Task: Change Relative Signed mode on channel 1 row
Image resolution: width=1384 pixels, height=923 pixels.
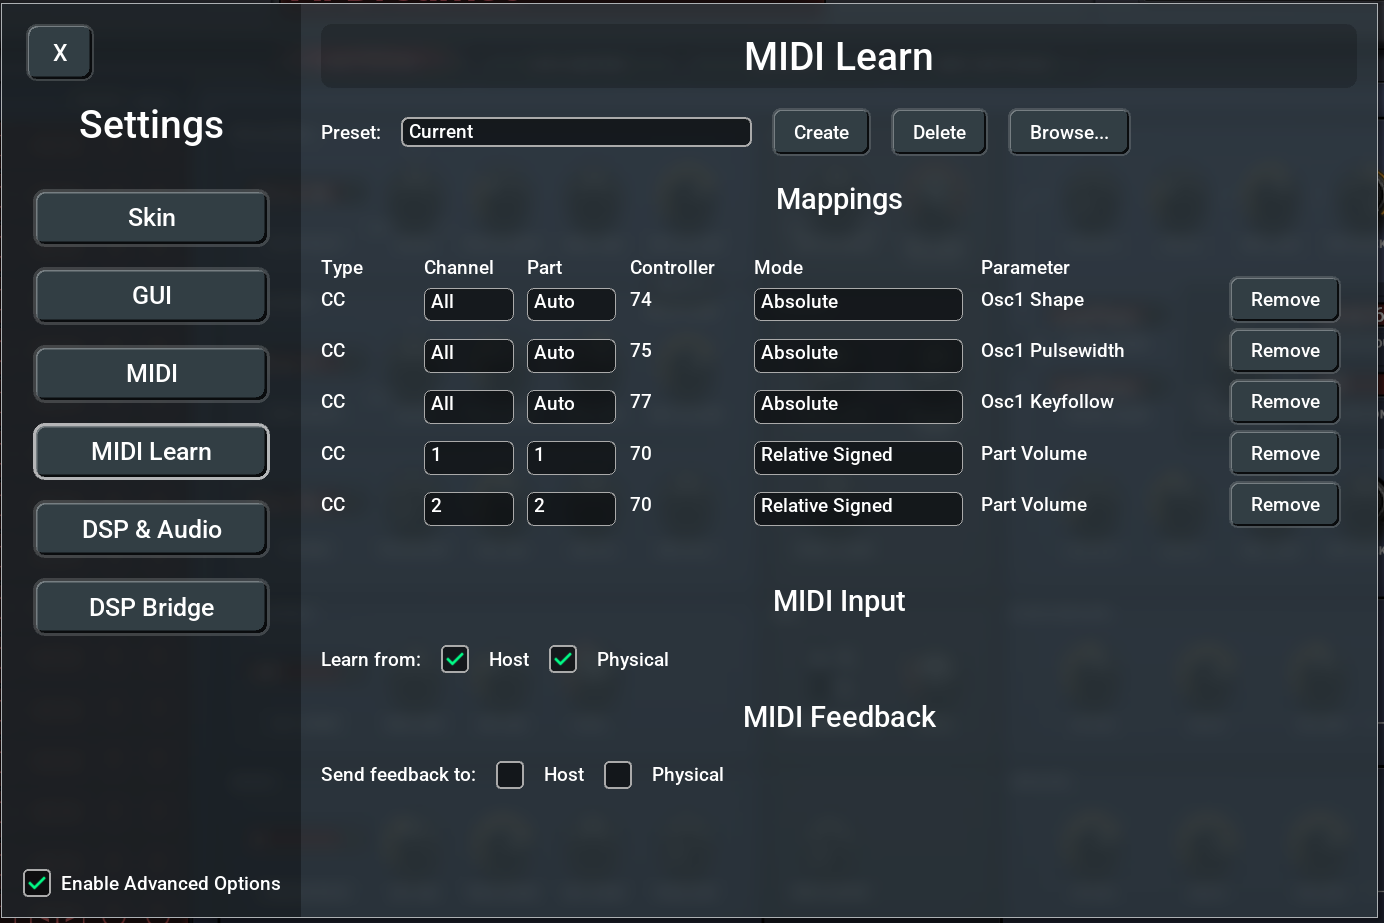Action: 857,456
